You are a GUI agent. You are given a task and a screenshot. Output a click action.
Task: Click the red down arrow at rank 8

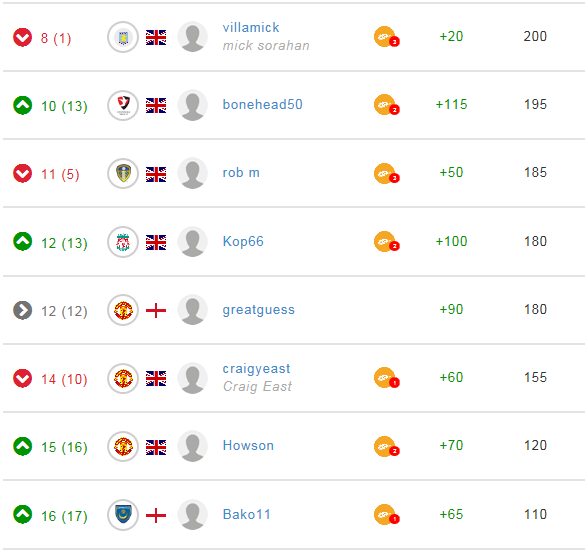click(22, 37)
